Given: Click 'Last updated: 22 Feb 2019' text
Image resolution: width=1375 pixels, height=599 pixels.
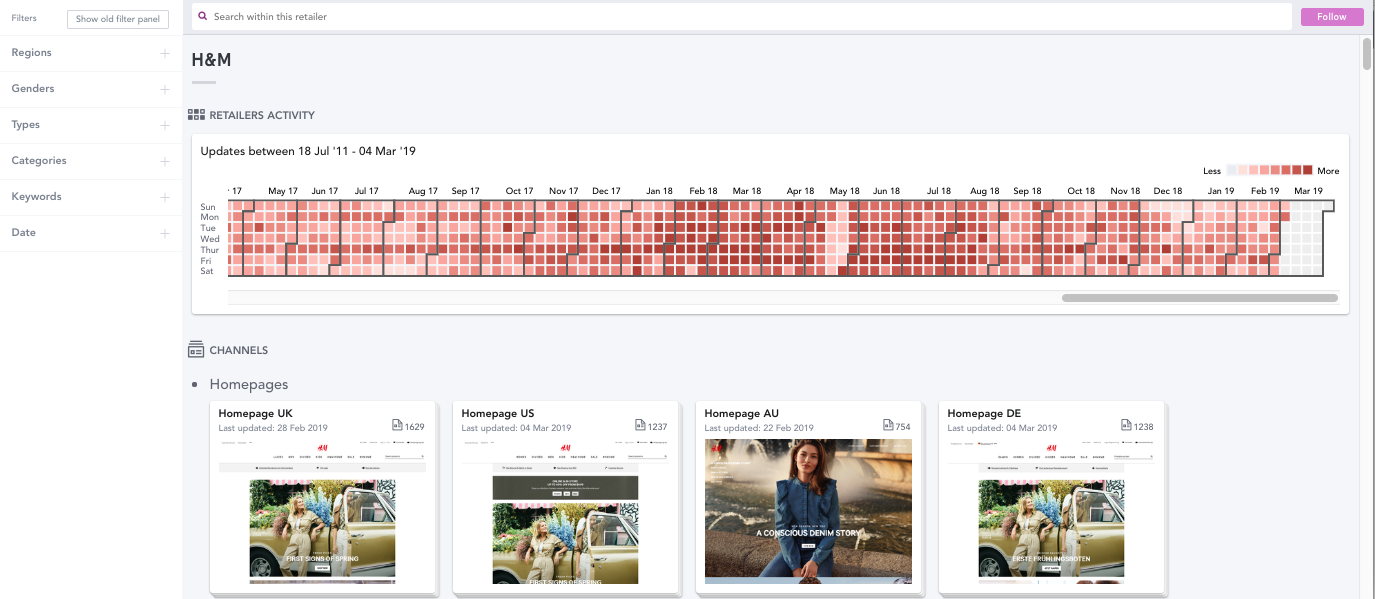Looking at the screenshot, I should click(x=759, y=428).
